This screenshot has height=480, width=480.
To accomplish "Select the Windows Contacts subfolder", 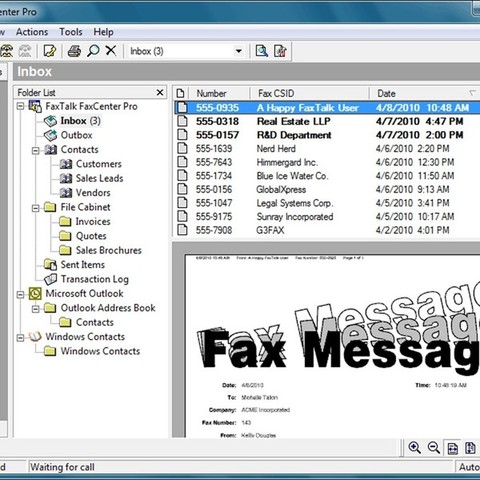I will 100,351.
